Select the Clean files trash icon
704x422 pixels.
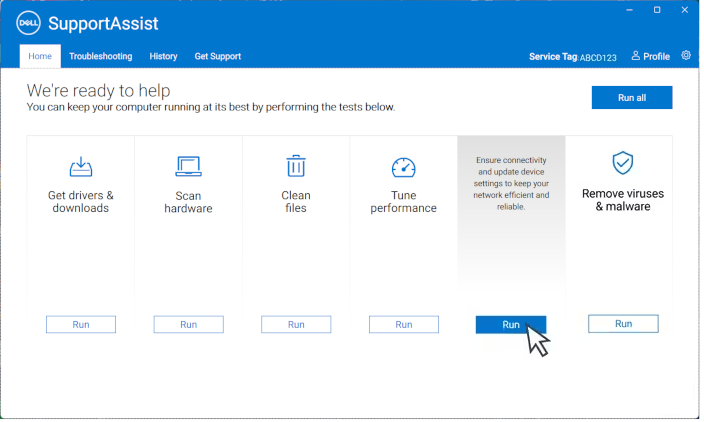[x=296, y=166]
